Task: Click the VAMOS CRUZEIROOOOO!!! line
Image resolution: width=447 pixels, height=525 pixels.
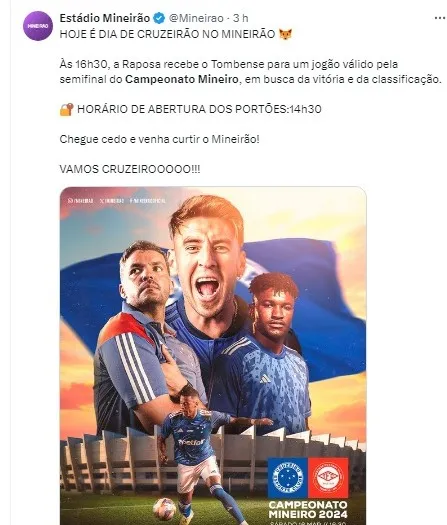Action: (130, 169)
